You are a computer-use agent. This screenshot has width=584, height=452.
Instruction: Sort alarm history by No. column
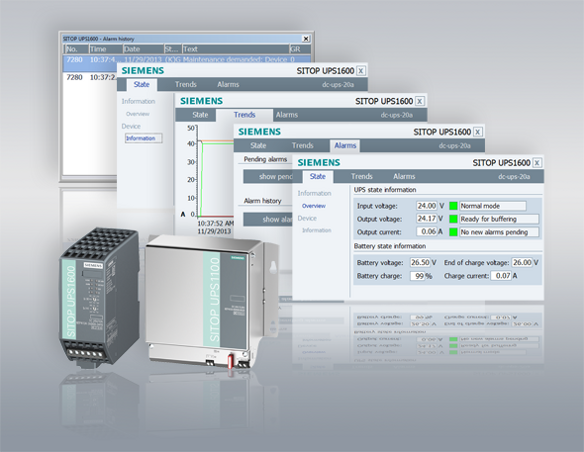point(76,49)
